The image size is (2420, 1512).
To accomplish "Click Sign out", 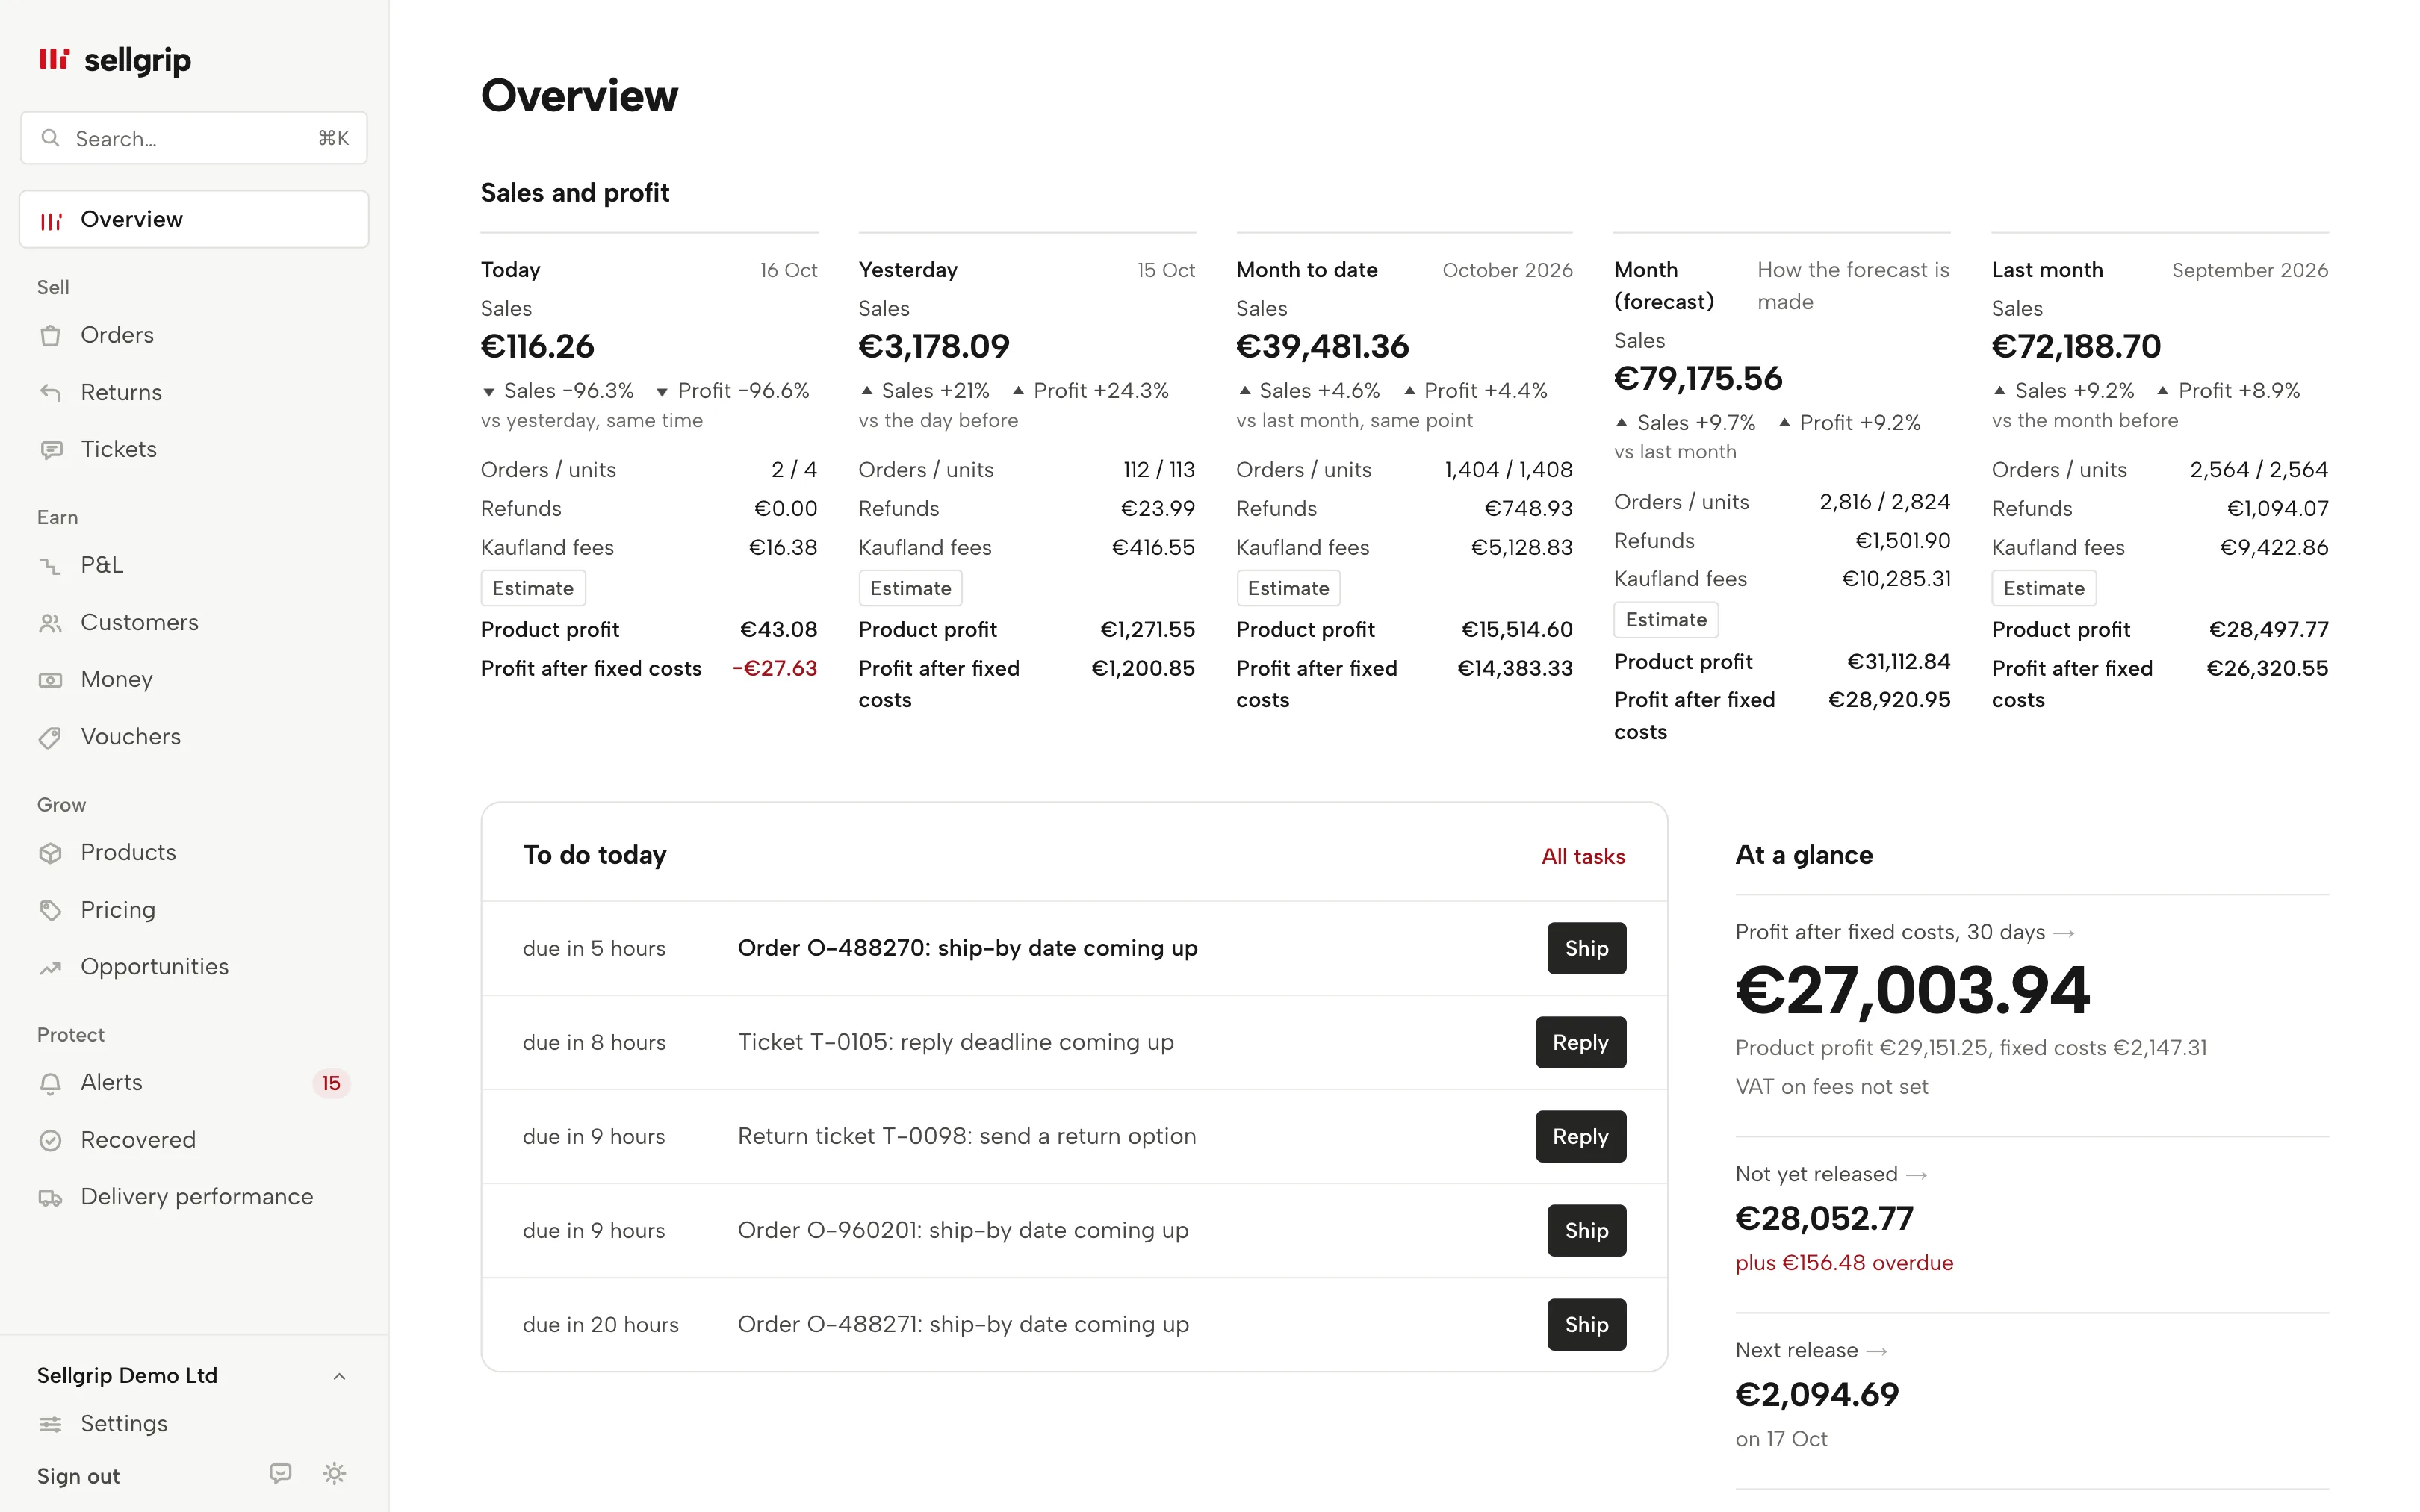I will [x=78, y=1476].
